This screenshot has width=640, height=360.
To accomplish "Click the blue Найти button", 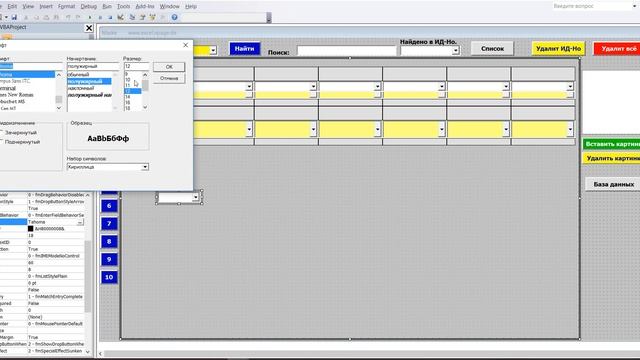I will pyautogui.click(x=244, y=49).
